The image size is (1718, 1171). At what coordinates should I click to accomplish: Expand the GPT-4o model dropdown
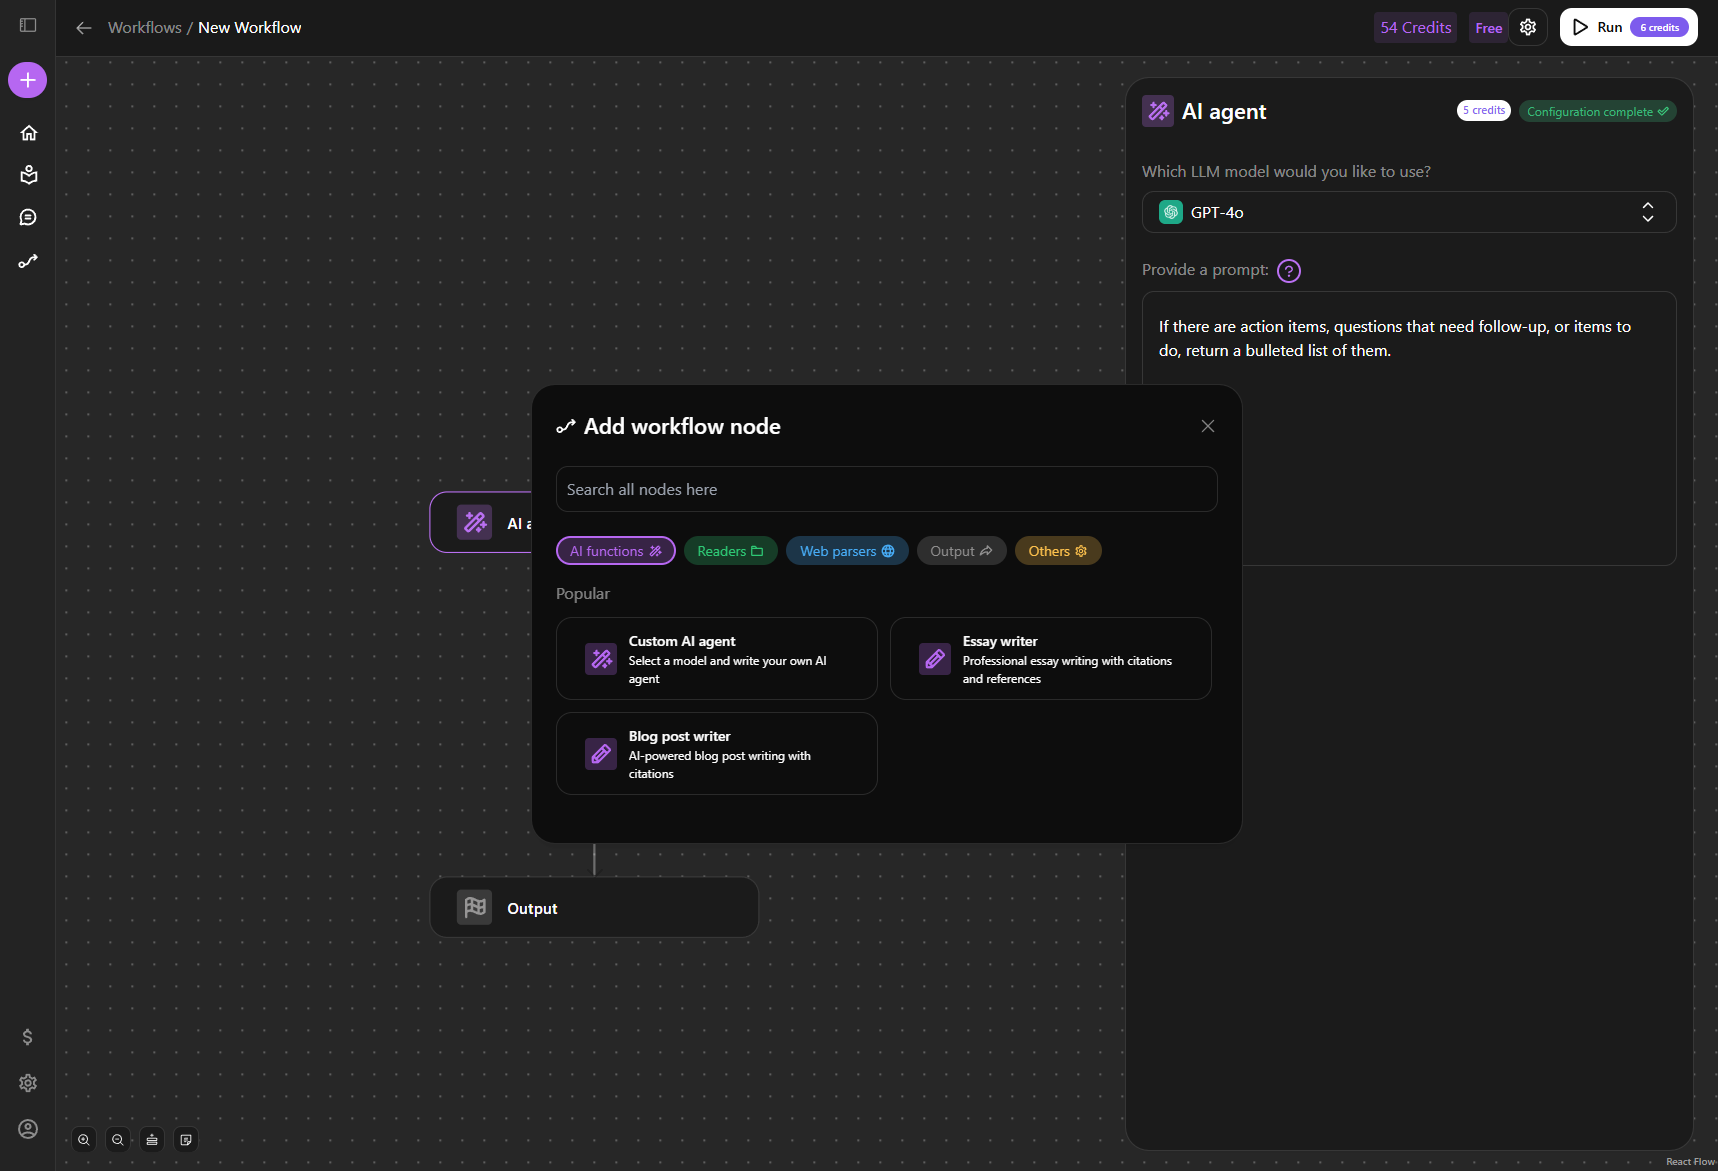[x=1408, y=212]
